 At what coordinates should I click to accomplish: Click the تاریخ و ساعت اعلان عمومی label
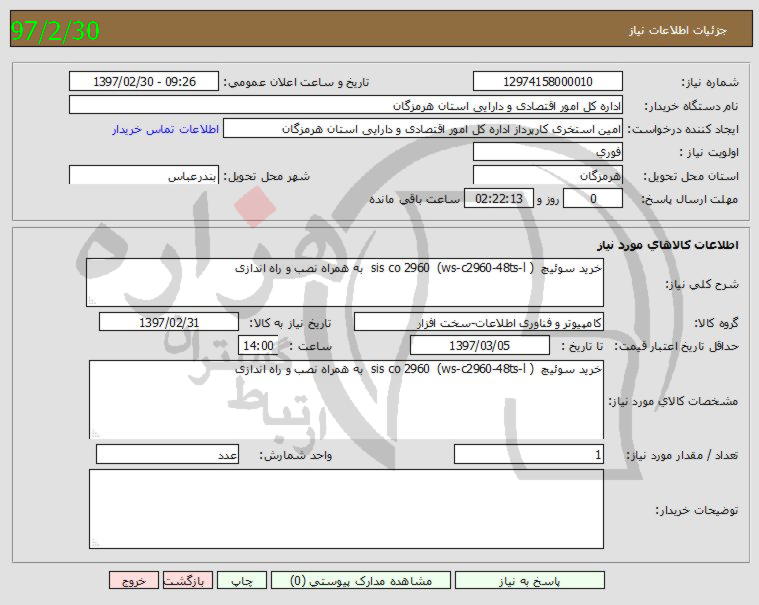pyautogui.click(x=296, y=82)
